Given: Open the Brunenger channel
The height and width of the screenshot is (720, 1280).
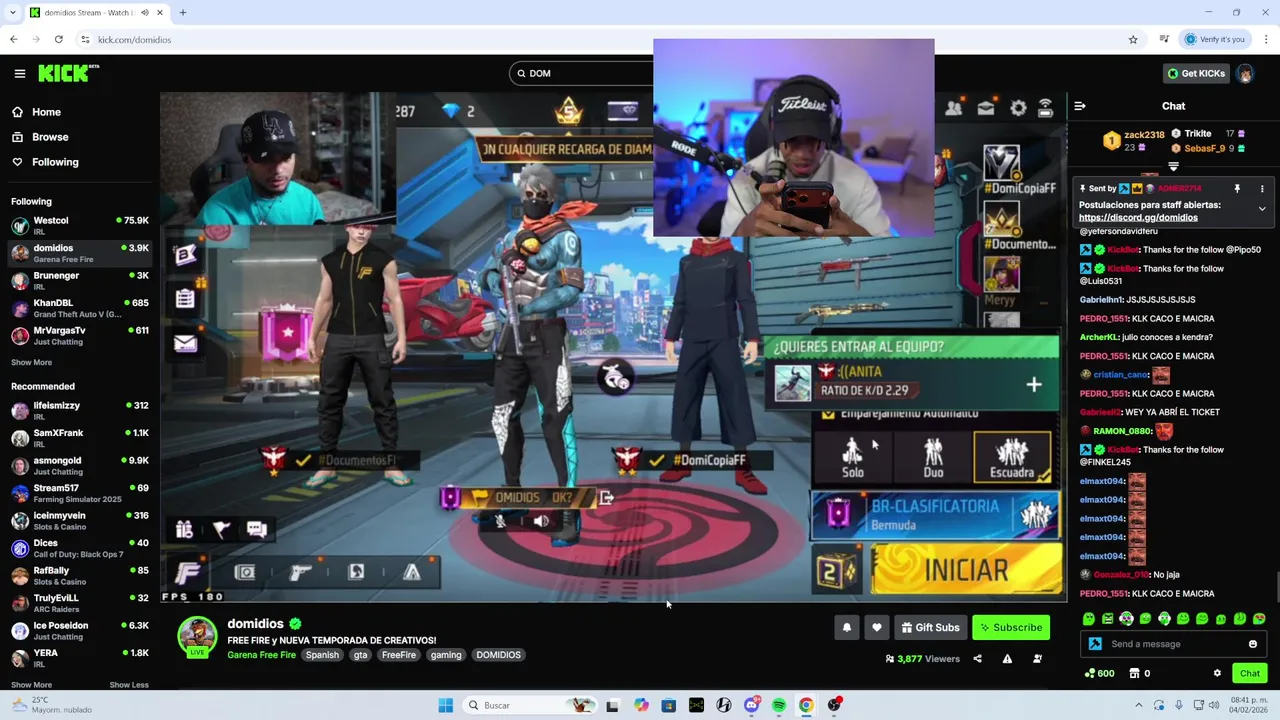Looking at the screenshot, I should [80, 280].
